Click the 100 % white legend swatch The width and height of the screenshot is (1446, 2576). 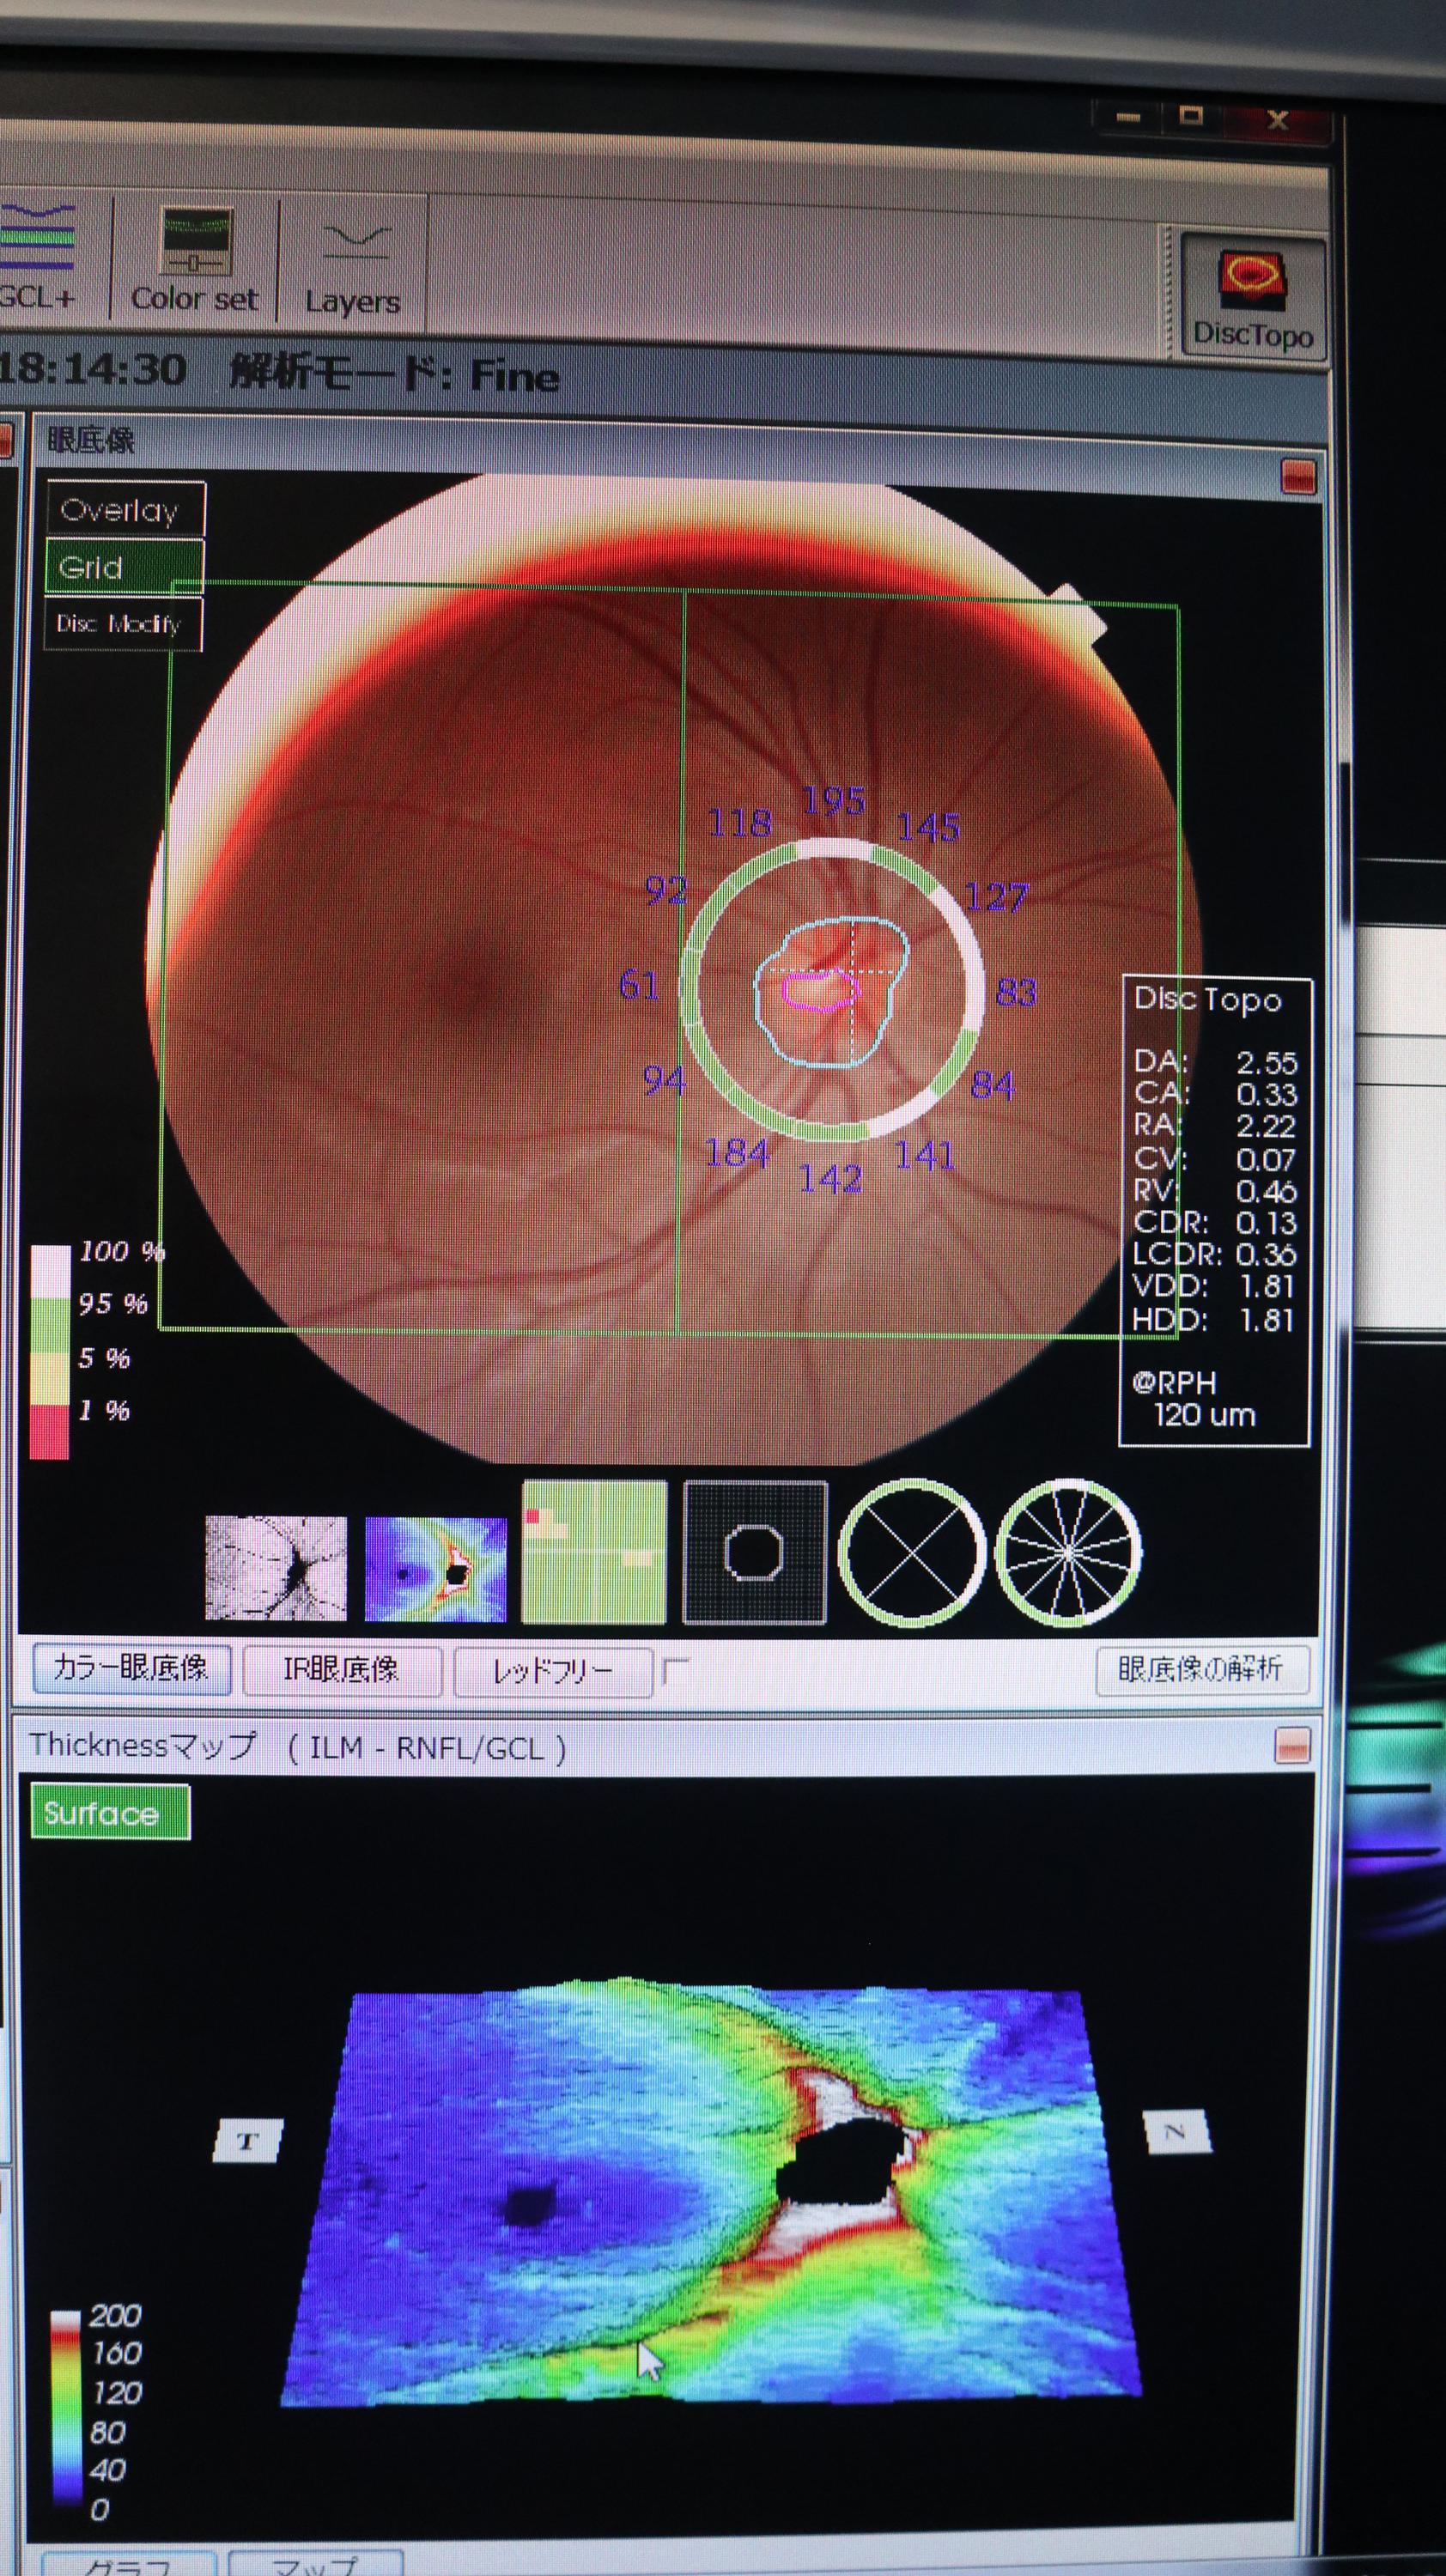pyautogui.click(x=50, y=1270)
